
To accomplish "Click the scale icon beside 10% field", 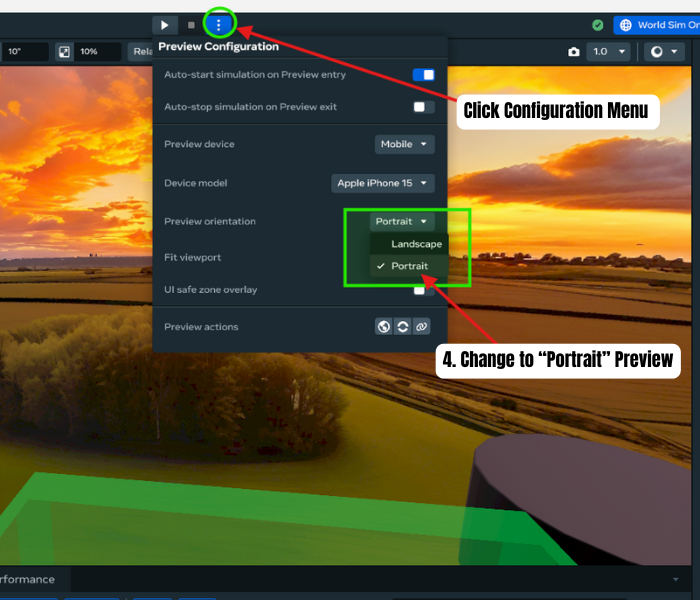I will pyautogui.click(x=64, y=52).
